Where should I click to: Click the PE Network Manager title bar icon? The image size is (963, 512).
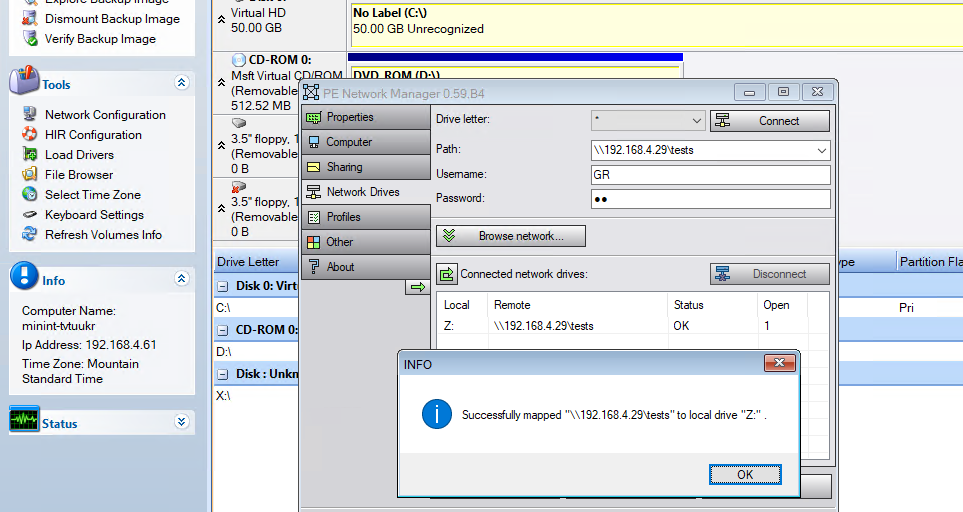(x=311, y=93)
